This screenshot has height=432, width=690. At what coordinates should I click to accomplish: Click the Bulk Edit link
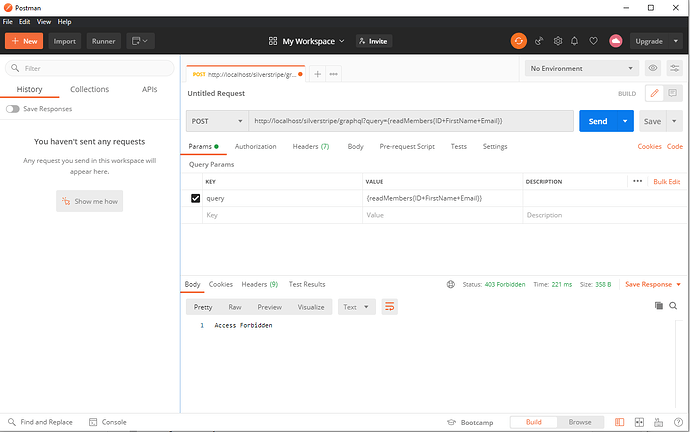click(666, 182)
